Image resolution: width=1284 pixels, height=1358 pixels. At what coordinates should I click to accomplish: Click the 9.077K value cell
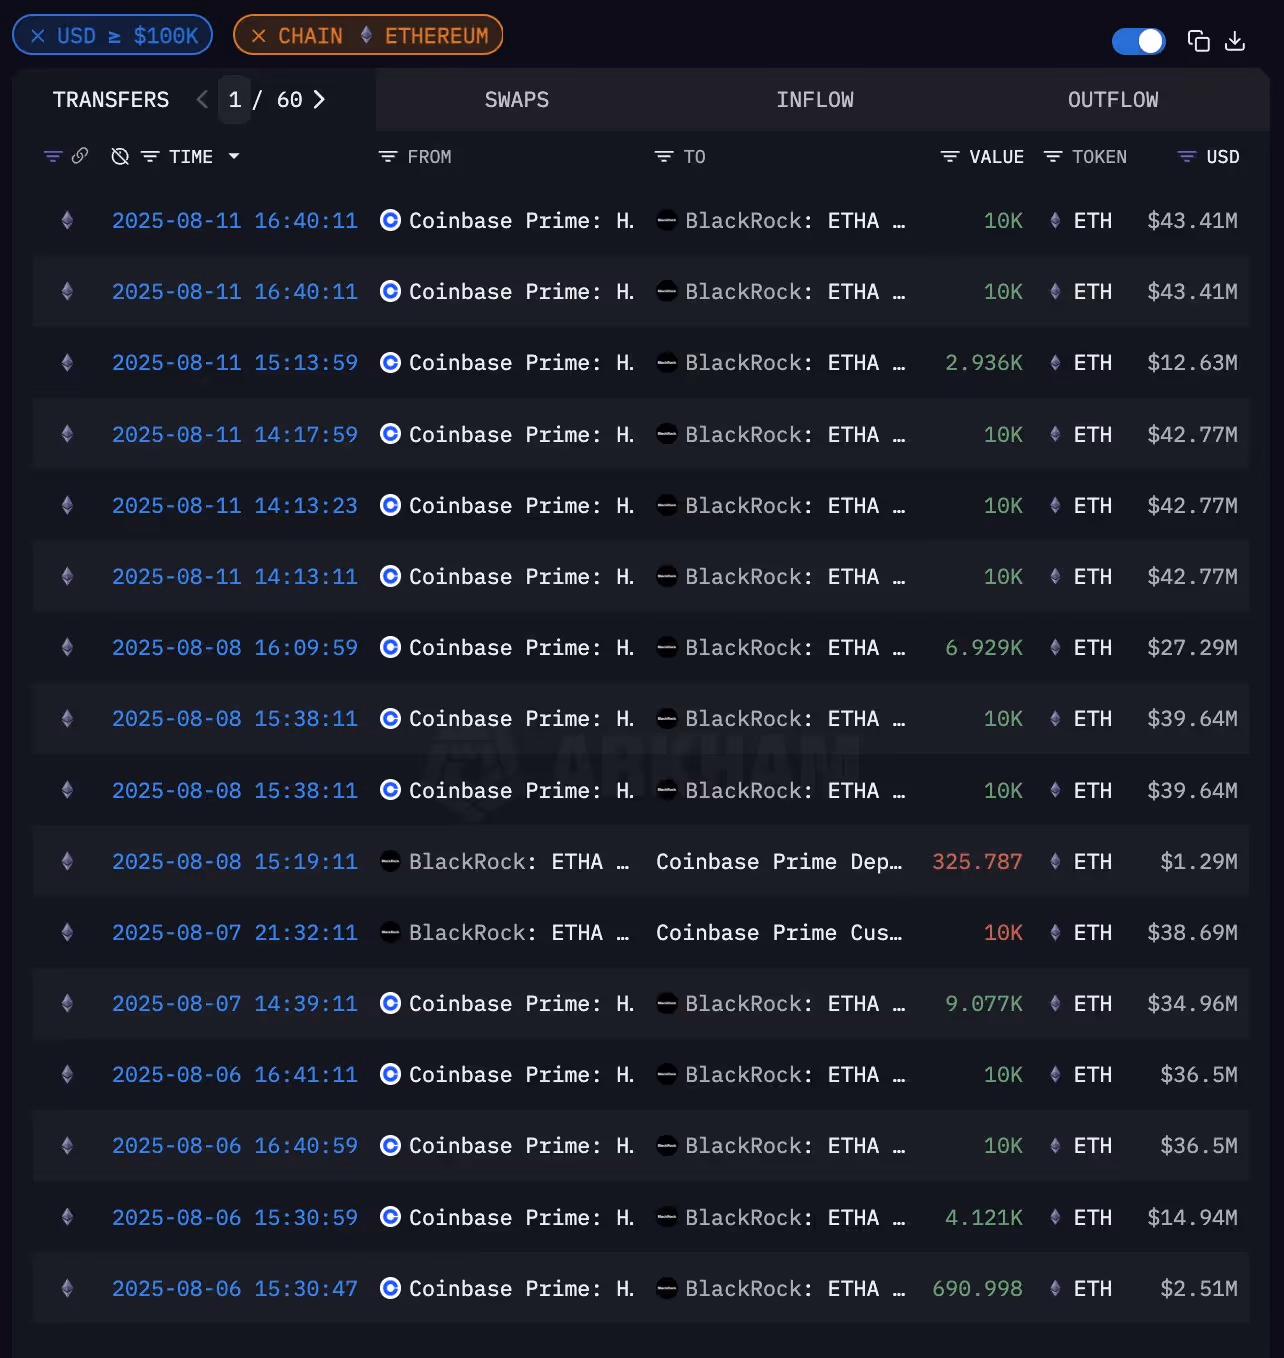click(x=984, y=1004)
